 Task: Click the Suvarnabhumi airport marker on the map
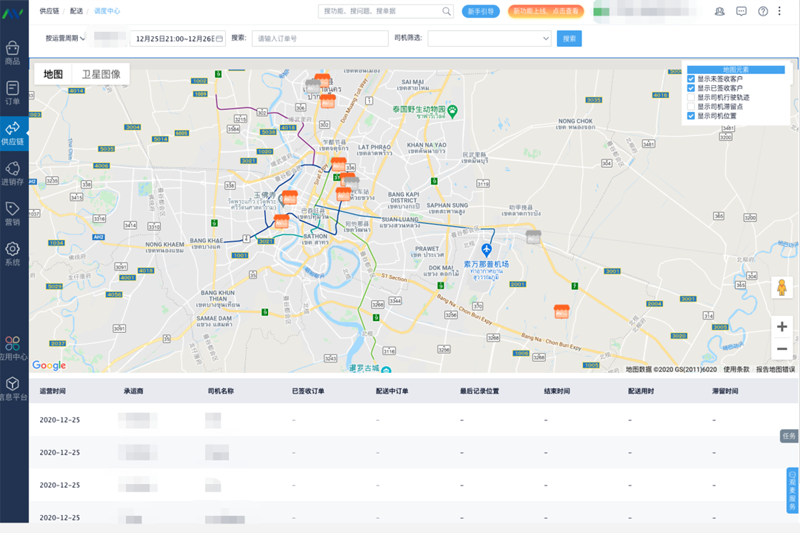486,250
